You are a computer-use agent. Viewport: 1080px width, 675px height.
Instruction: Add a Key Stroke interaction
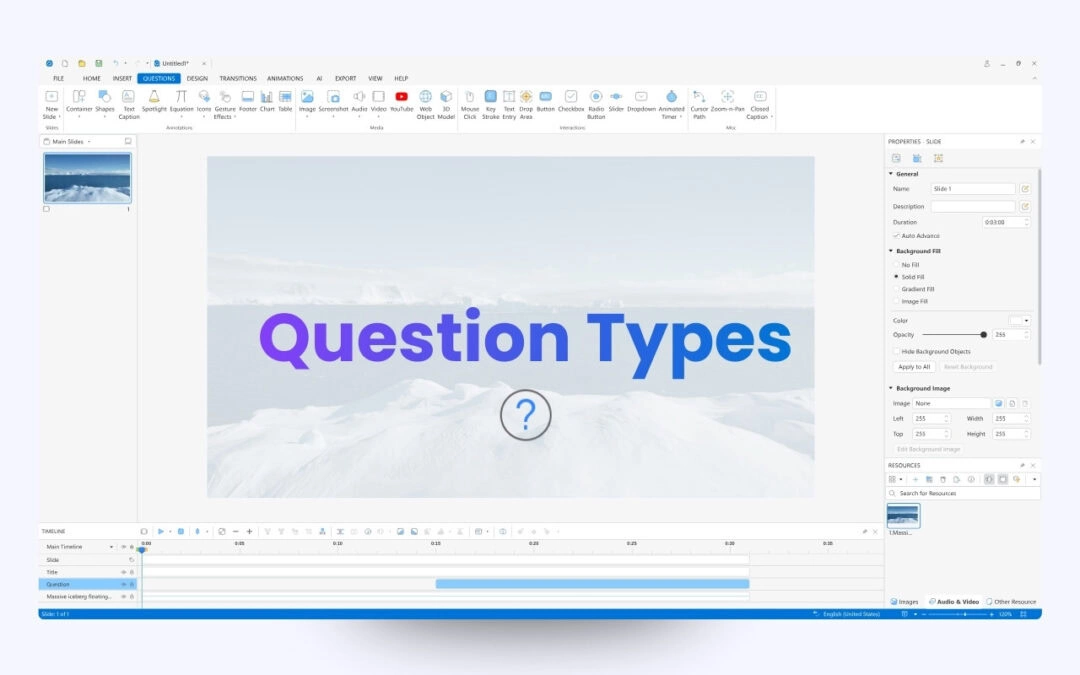point(490,104)
